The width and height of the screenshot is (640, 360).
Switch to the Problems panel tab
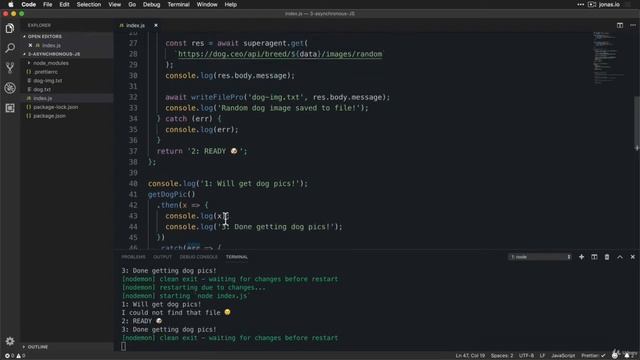point(133,257)
